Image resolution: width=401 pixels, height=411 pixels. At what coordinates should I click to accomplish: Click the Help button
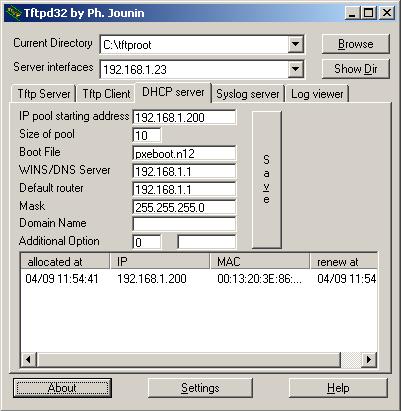point(338,388)
